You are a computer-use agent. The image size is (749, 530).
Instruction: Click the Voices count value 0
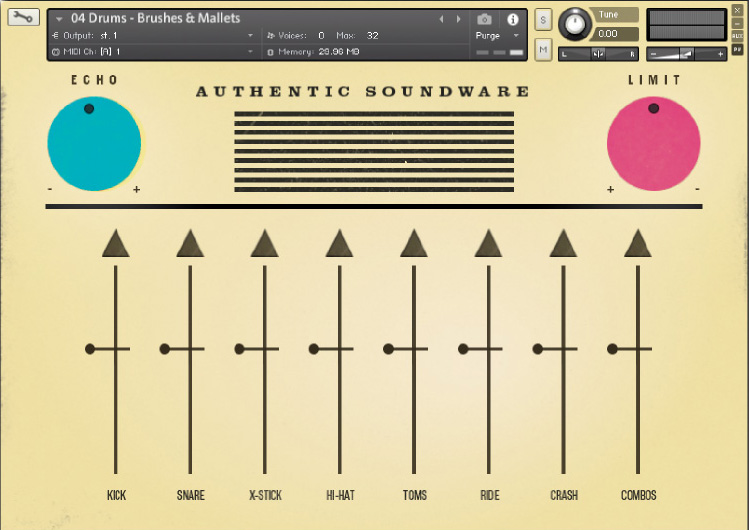pos(321,35)
